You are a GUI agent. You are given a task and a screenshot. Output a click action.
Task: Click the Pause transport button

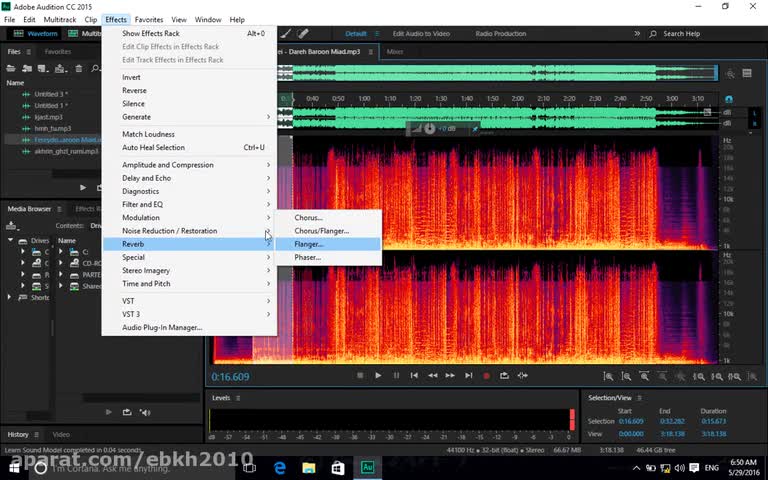click(x=396, y=375)
